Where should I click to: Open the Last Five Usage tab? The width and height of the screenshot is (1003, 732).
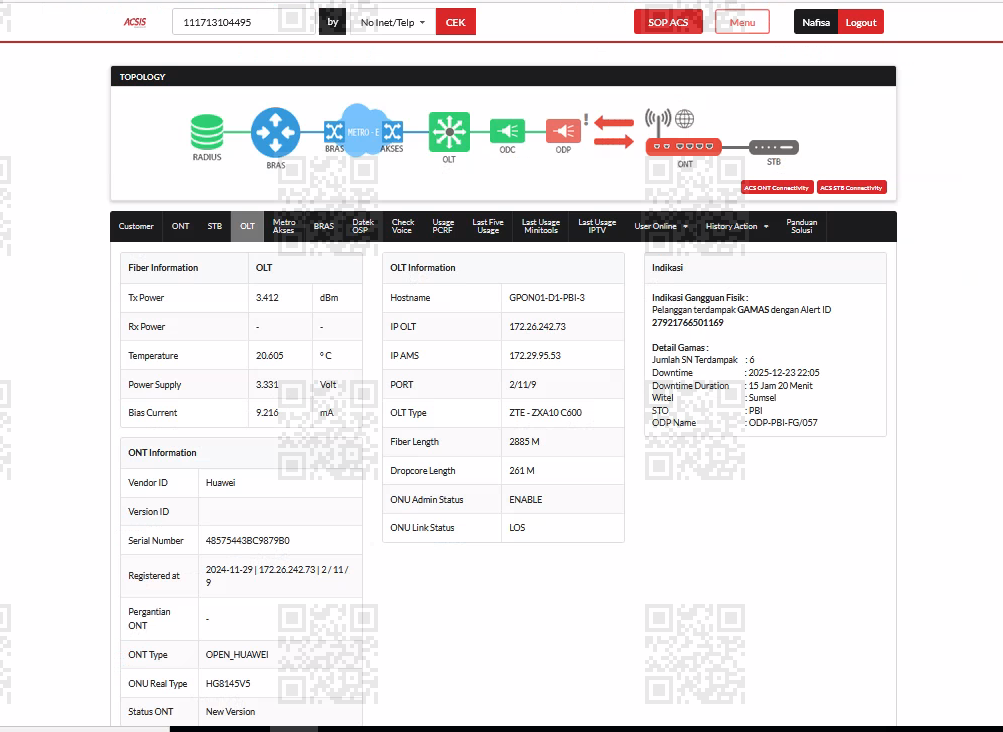coord(488,227)
